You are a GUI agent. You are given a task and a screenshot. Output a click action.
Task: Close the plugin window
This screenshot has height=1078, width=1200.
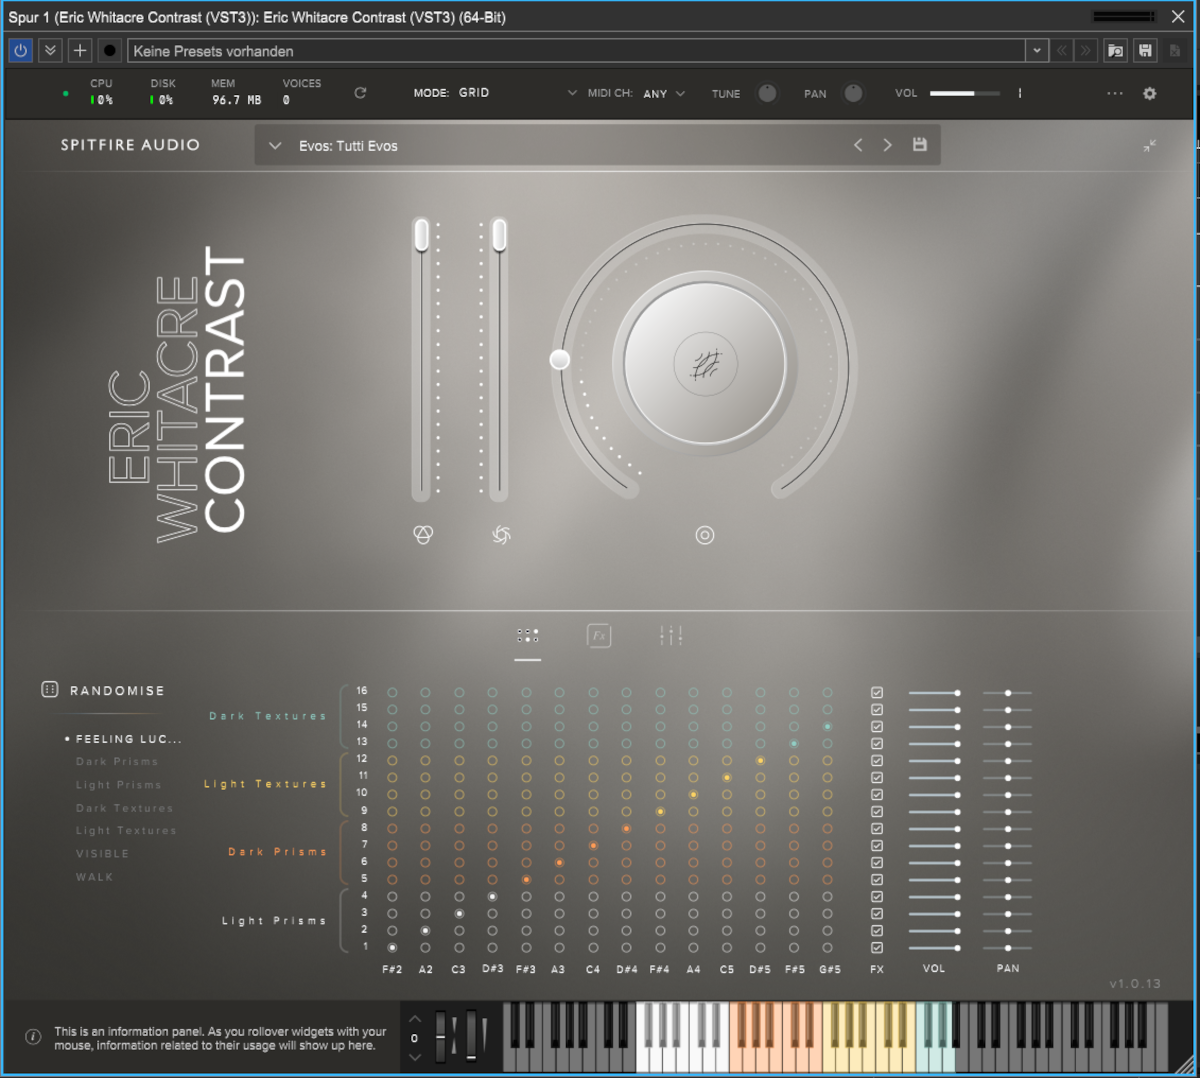1178,16
